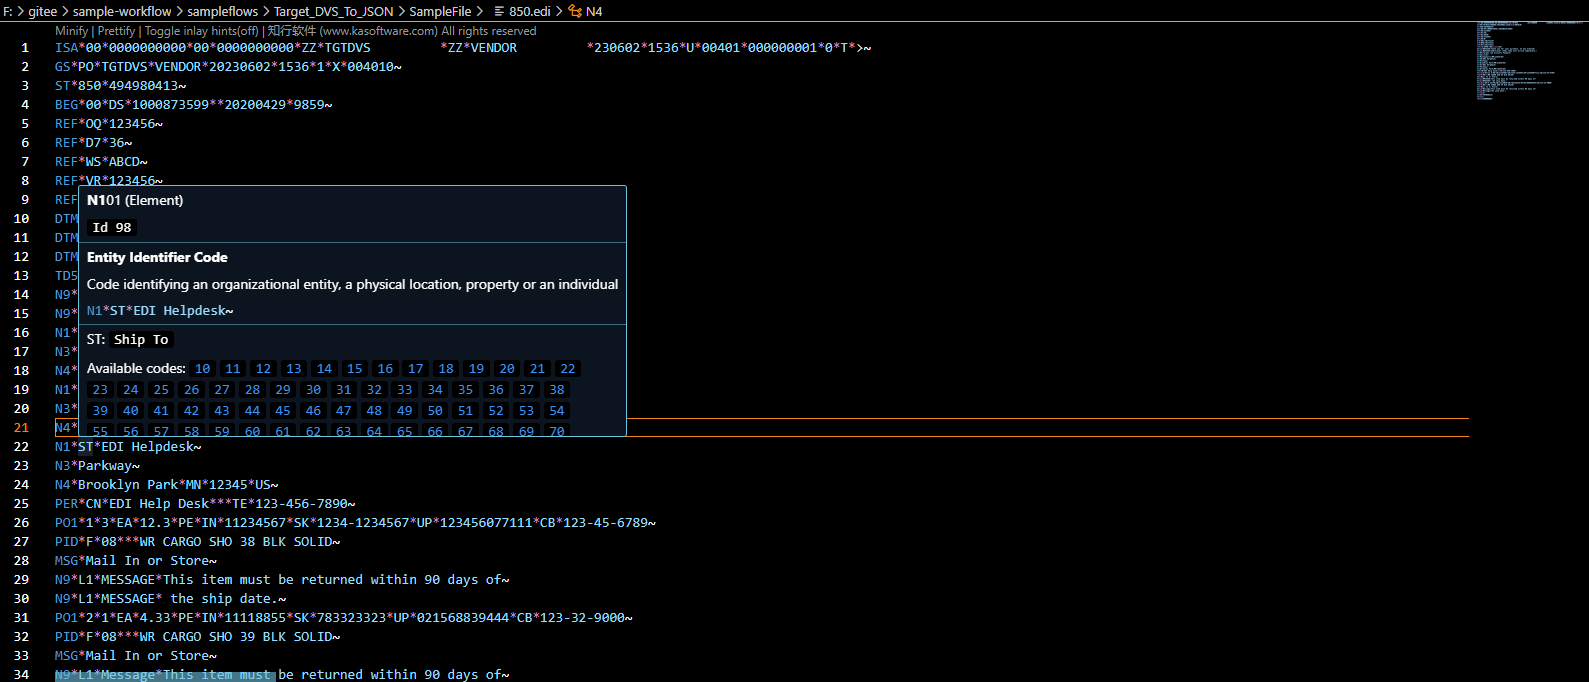Click the MSG*Mail In or Store~ line 28
Viewport: 1589px width, 682px height.
(x=136, y=561)
